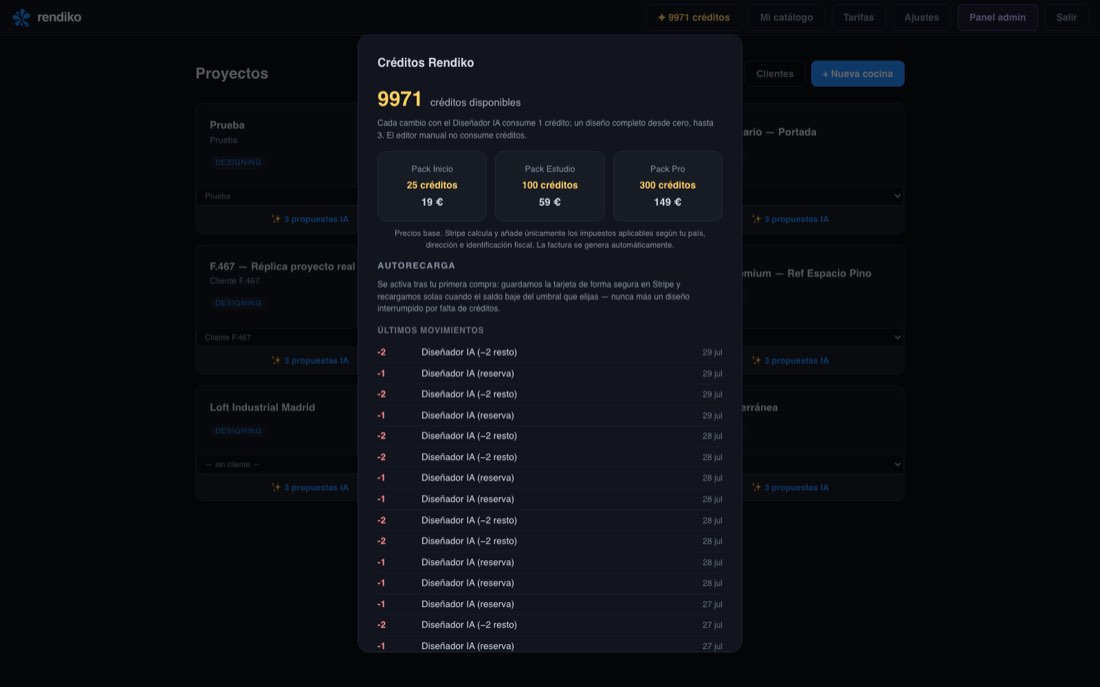Image resolution: width=1100 pixels, height=687 pixels.
Task: Click the project title ending in '— Portada'
Action: [x=779, y=132]
